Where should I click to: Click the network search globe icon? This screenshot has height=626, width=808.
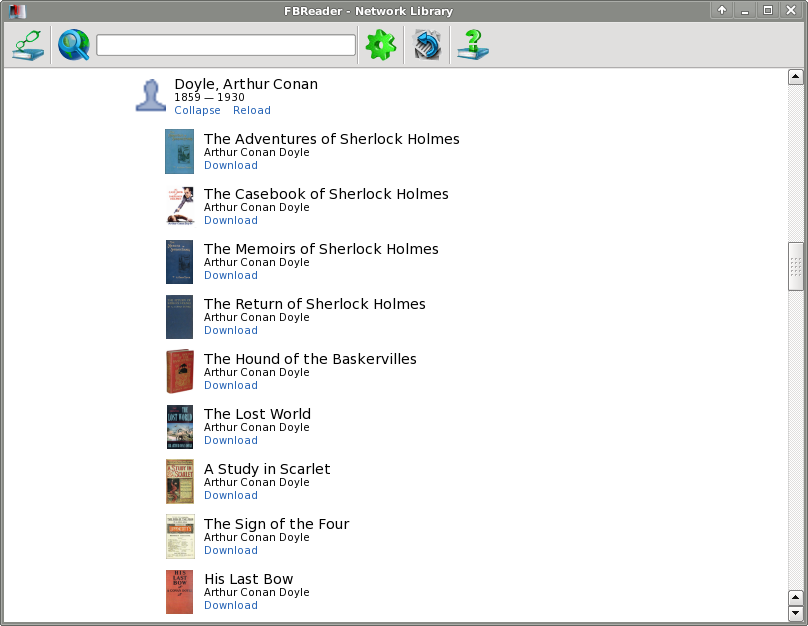pyautogui.click(x=74, y=45)
